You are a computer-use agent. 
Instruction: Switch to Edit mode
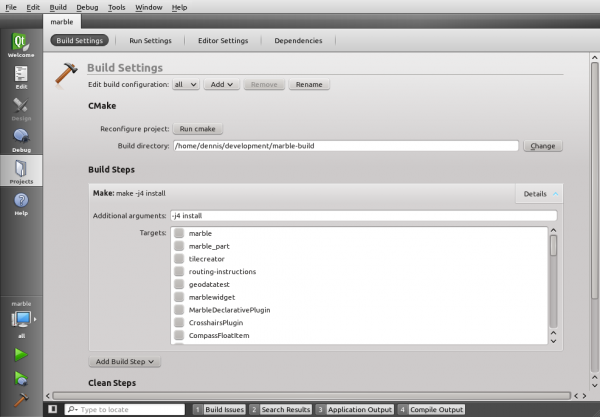pyautogui.click(x=20, y=76)
